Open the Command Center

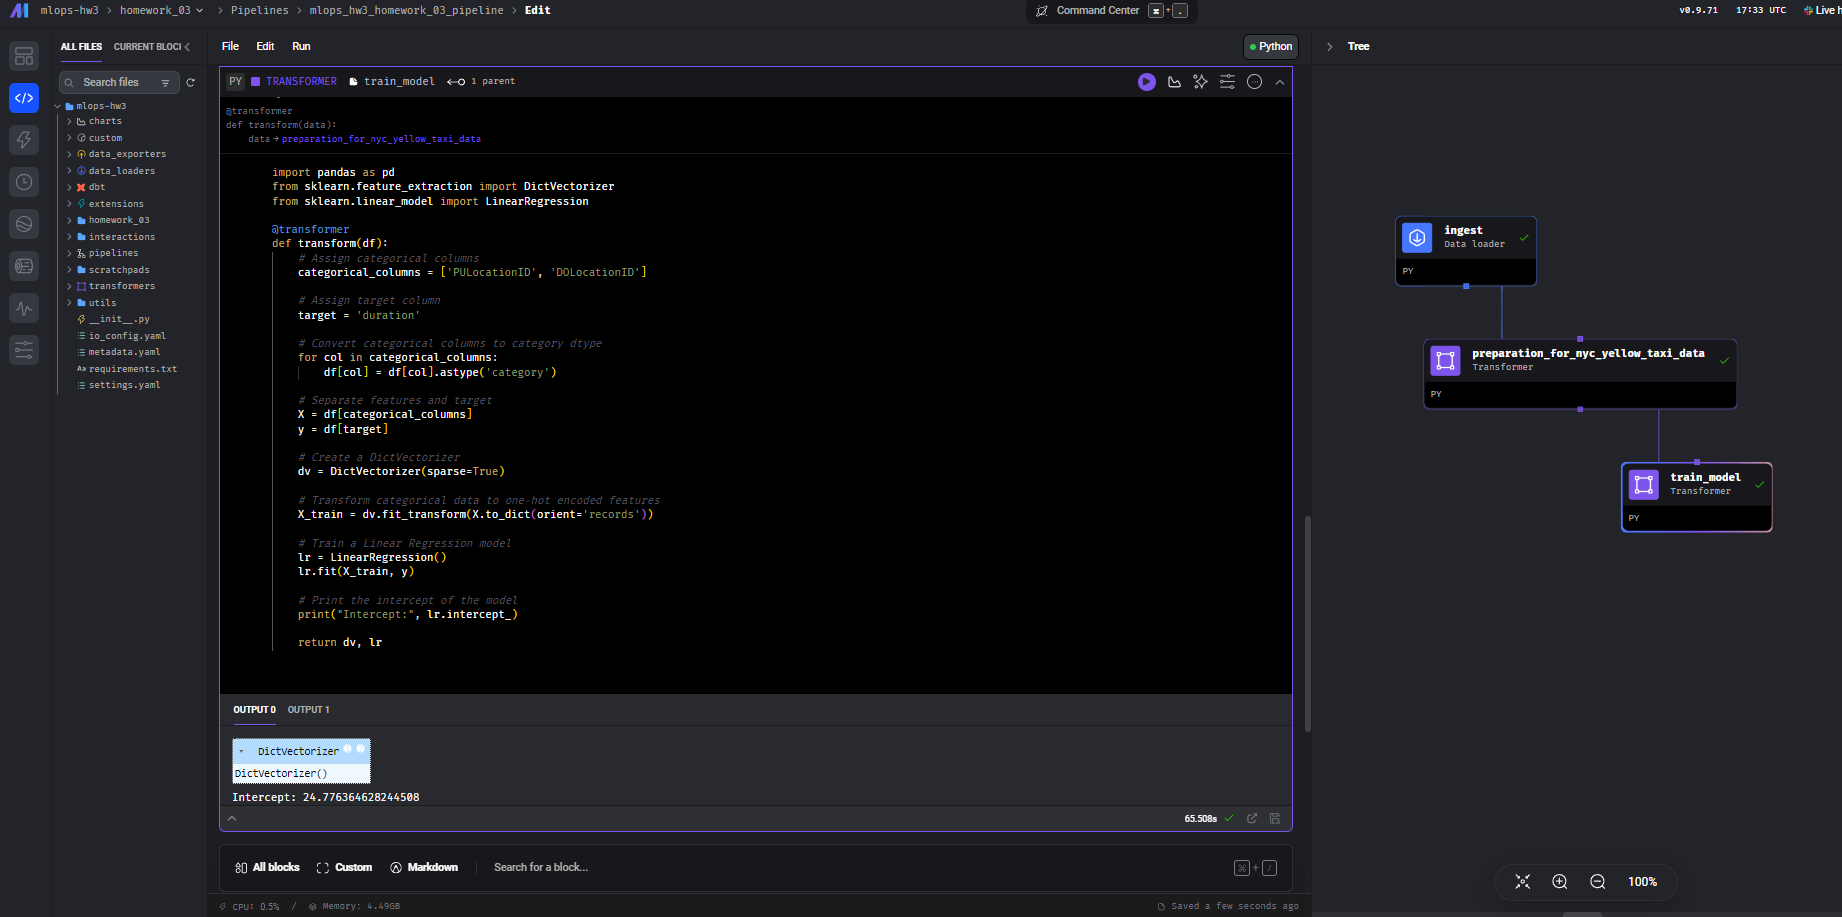[x=1111, y=11]
